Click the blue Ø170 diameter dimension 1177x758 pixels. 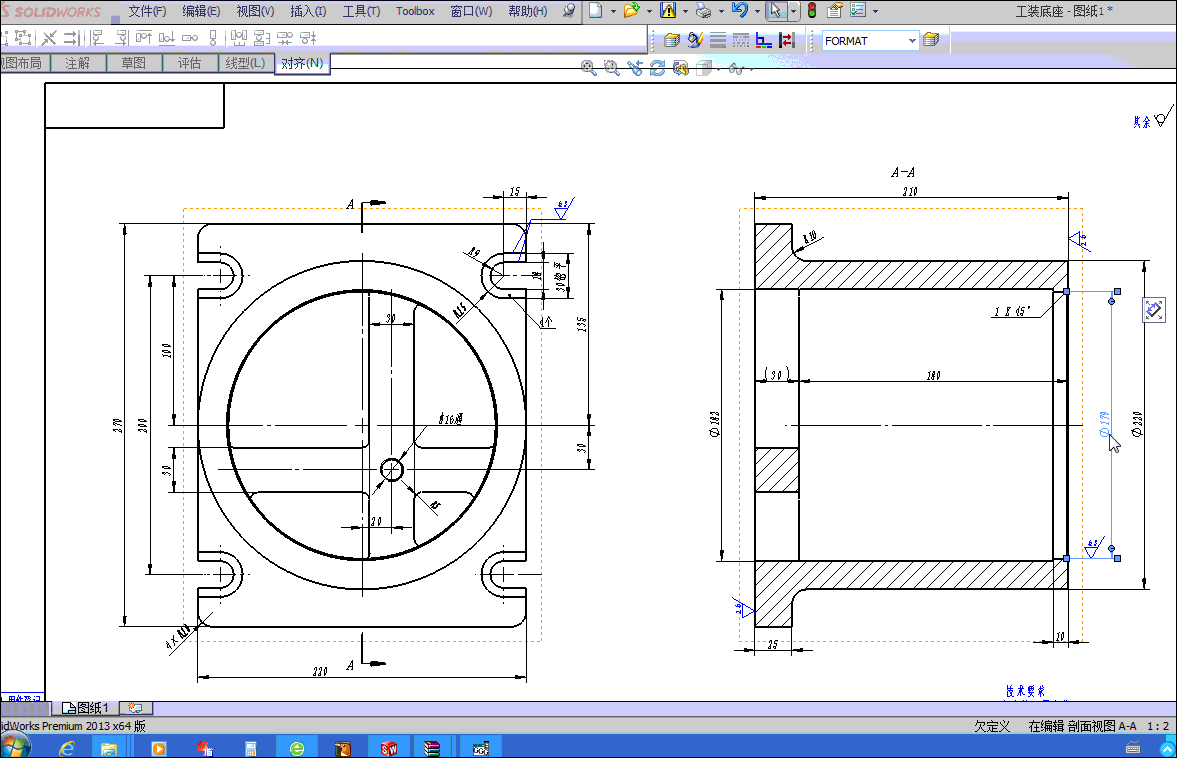[1104, 424]
